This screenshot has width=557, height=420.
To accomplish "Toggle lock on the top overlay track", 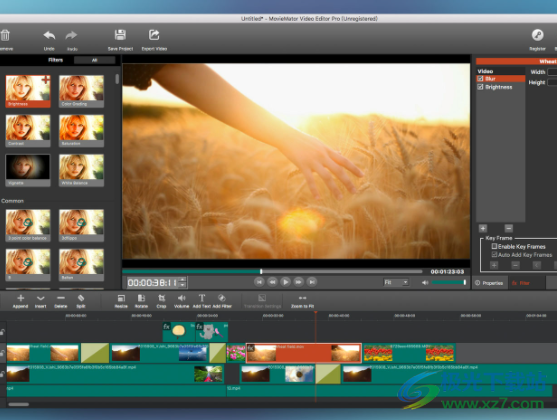I will pyautogui.click(x=2, y=332).
